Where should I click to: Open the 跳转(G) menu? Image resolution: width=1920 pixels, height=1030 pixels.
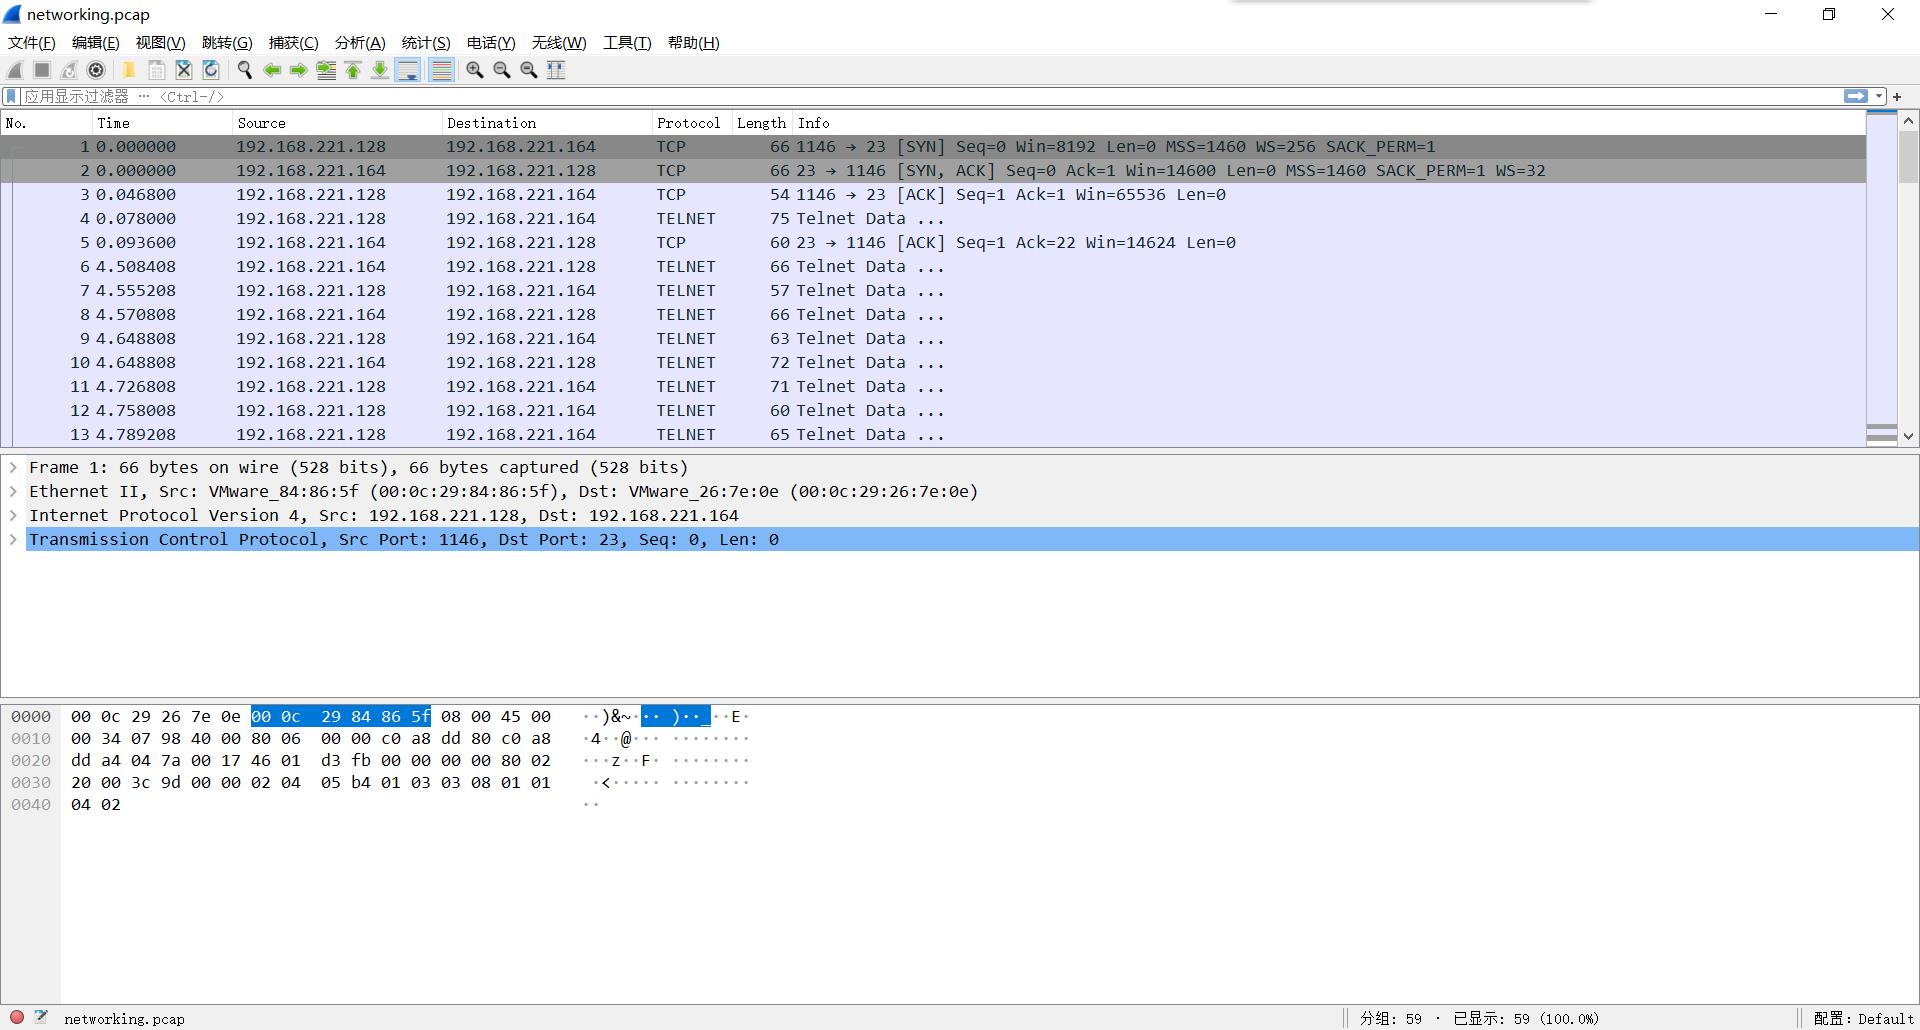(227, 42)
